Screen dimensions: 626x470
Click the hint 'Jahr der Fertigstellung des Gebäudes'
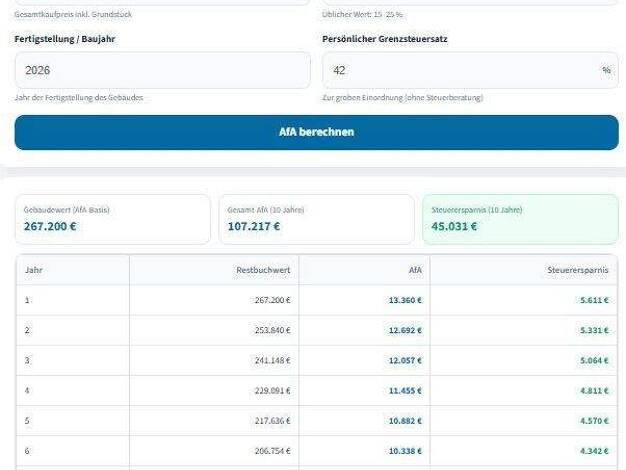79,98
